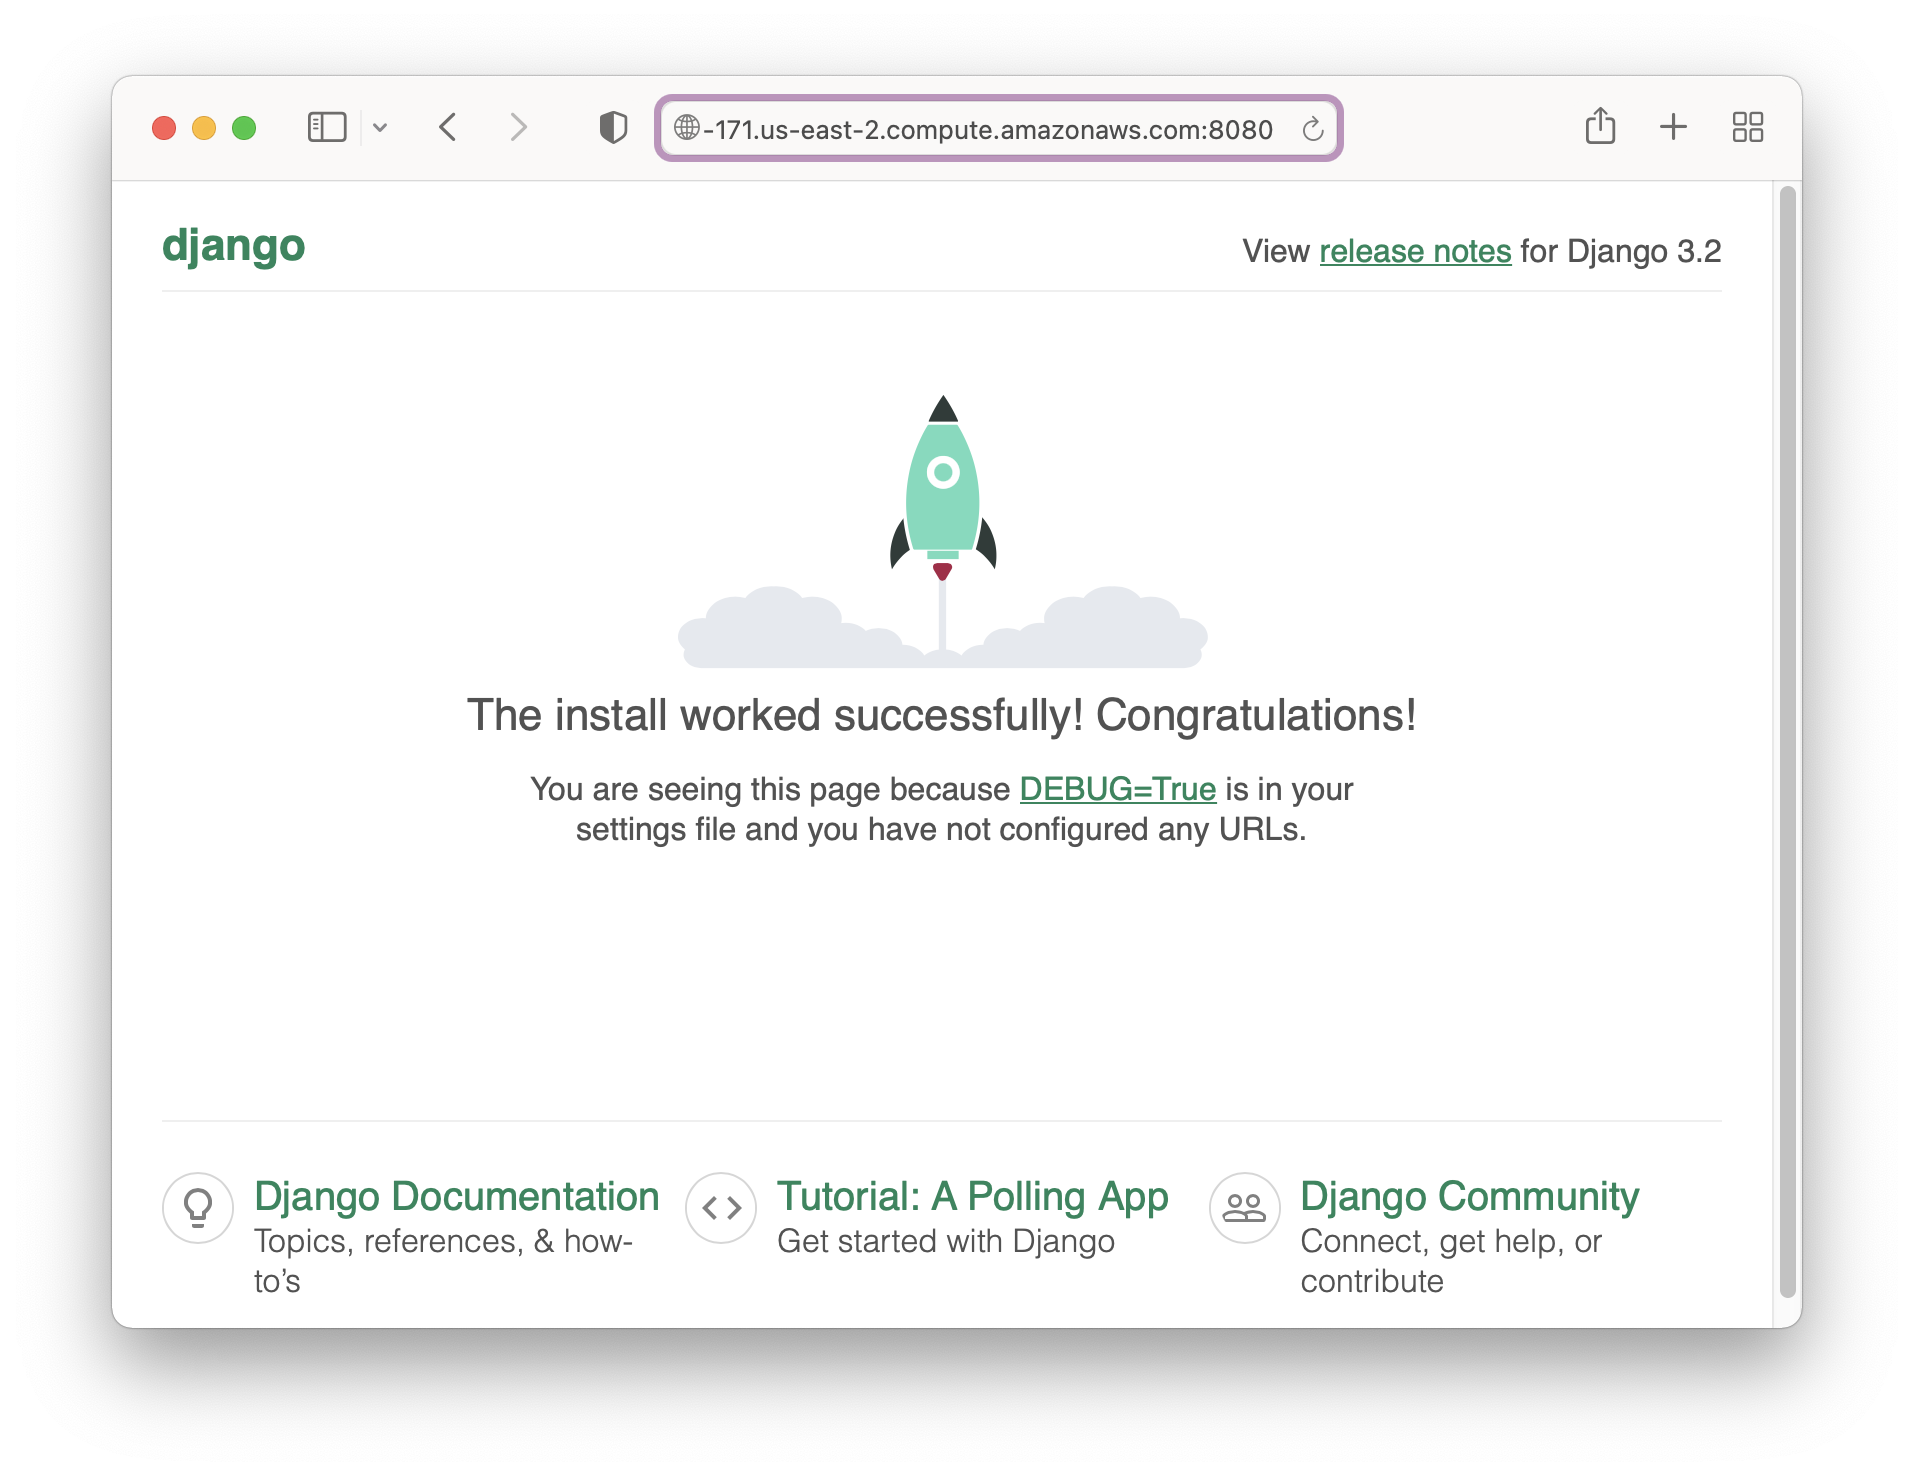Image resolution: width=1914 pixels, height=1476 pixels.
Task: Open the DEBUG=True link
Action: (x=1117, y=789)
